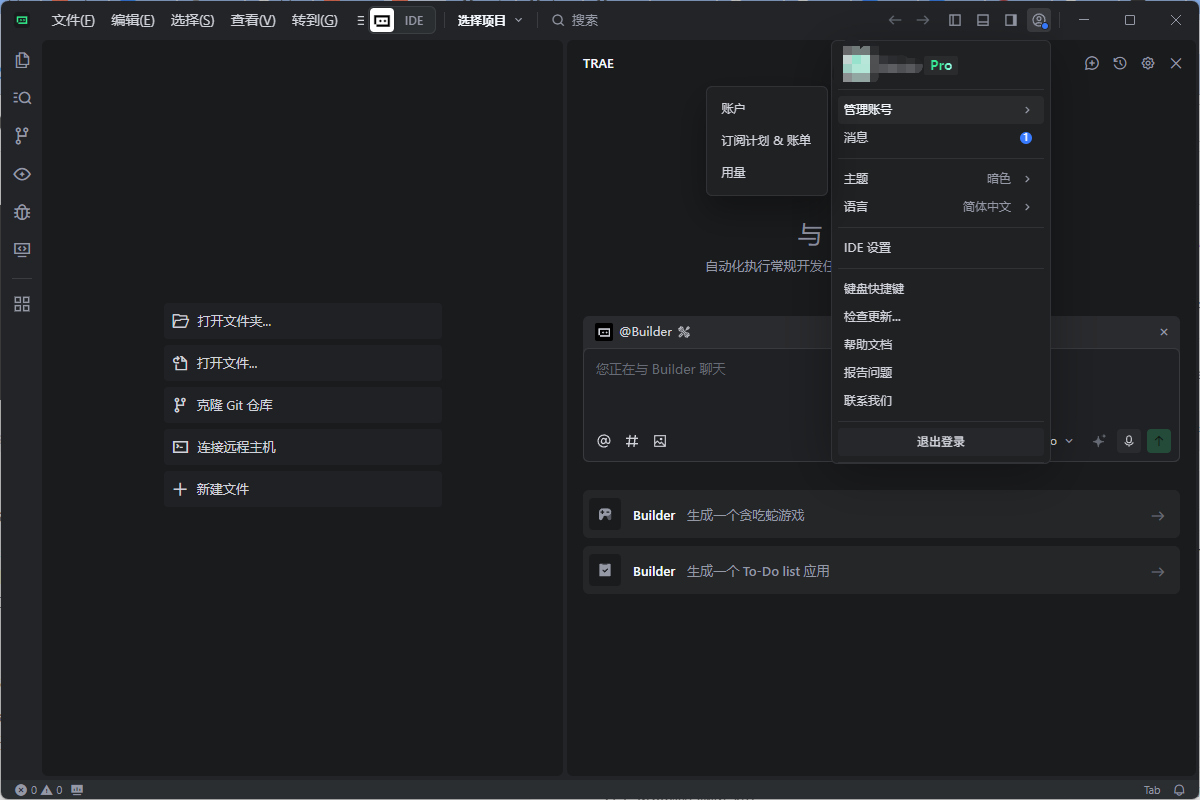
Task: Open the Search view in activity bar
Action: (x=22, y=98)
